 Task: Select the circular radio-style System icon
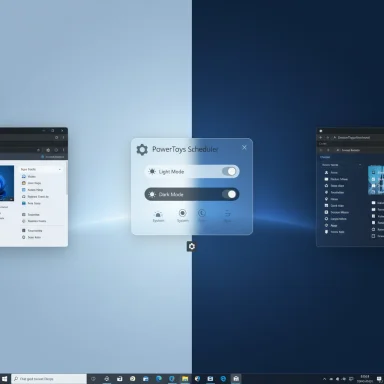pos(182,213)
